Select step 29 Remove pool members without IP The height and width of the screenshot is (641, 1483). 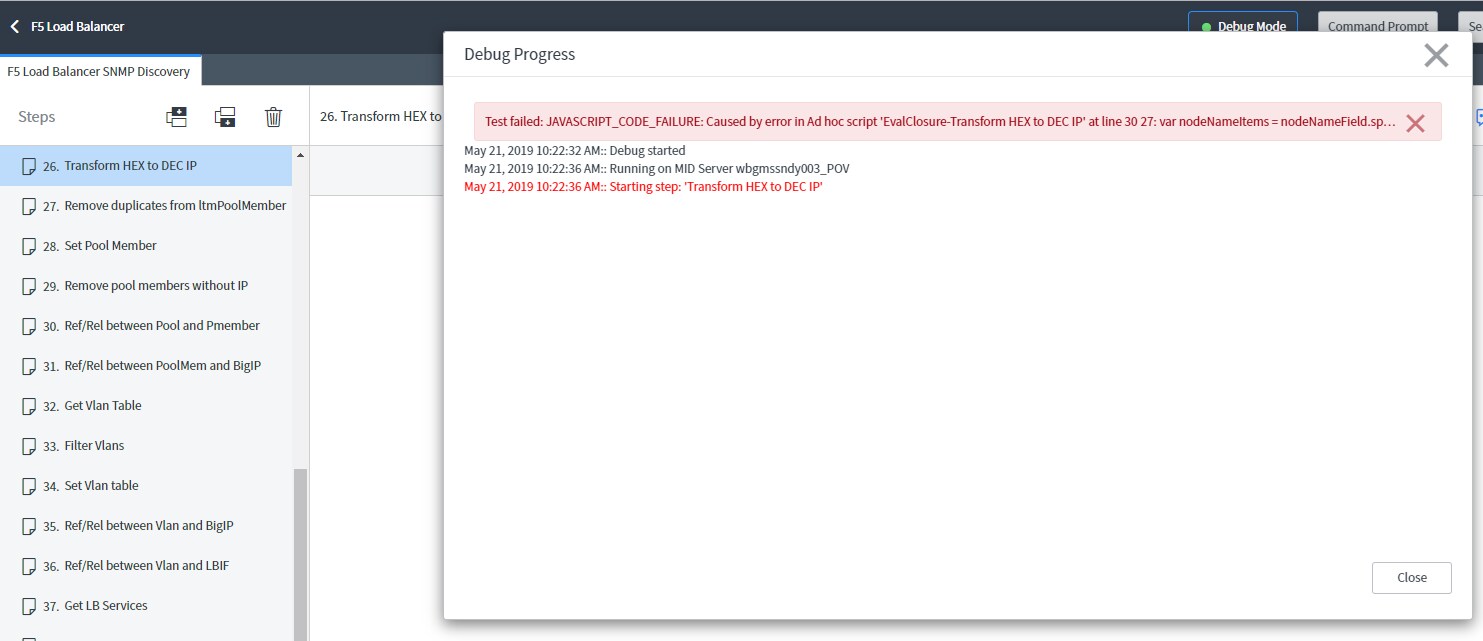point(146,285)
